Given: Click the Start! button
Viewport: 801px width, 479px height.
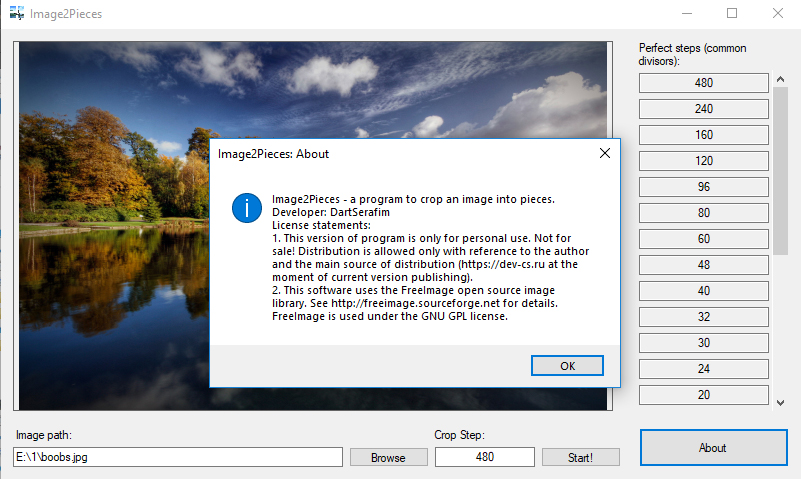Looking at the screenshot, I should 580,457.
